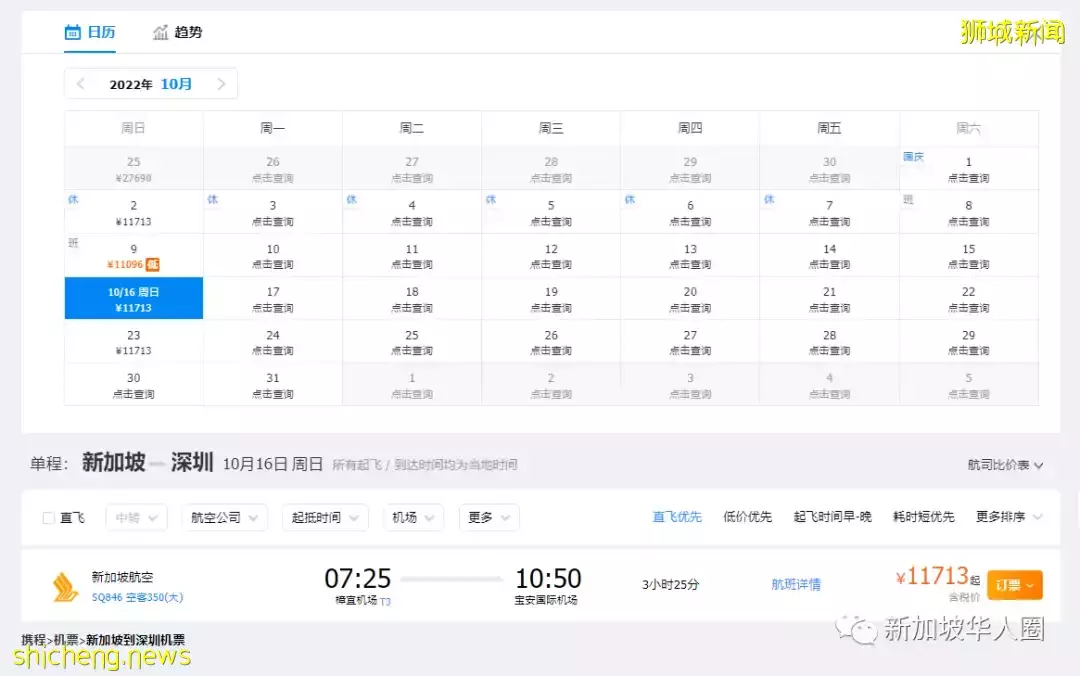The width and height of the screenshot is (1080, 676).
Task: Click the Singapore Airlines logo
Action: pos(62,583)
